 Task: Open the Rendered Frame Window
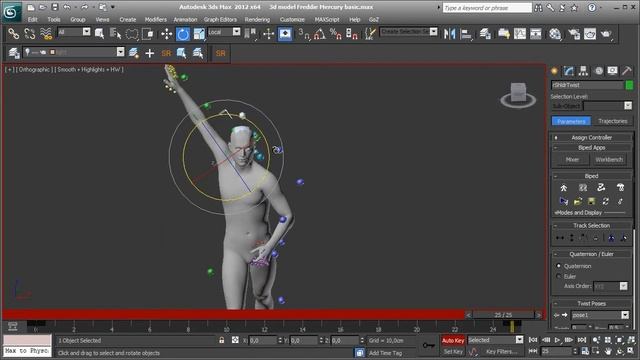pos(590,33)
